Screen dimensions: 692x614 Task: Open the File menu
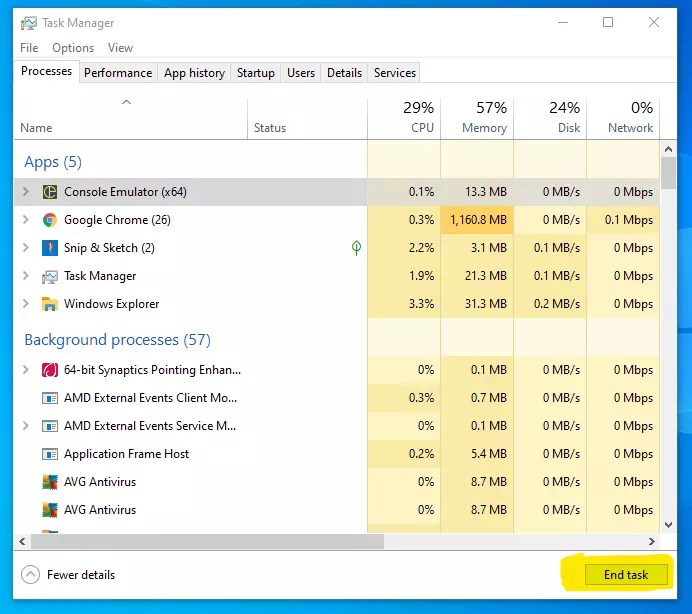click(x=29, y=48)
